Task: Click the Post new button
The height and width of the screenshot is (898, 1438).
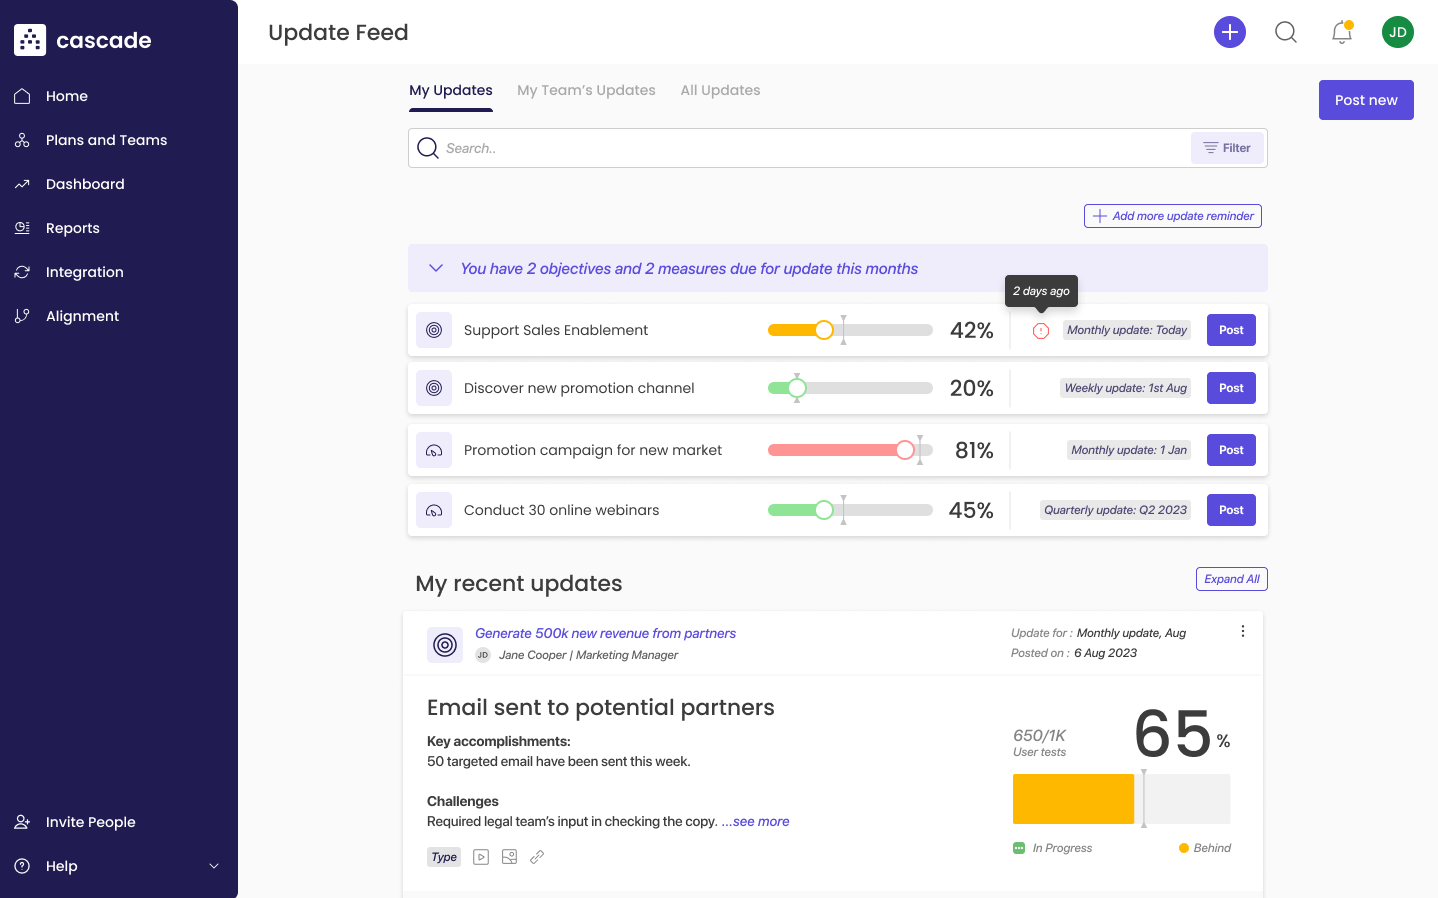Action: 1366,99
